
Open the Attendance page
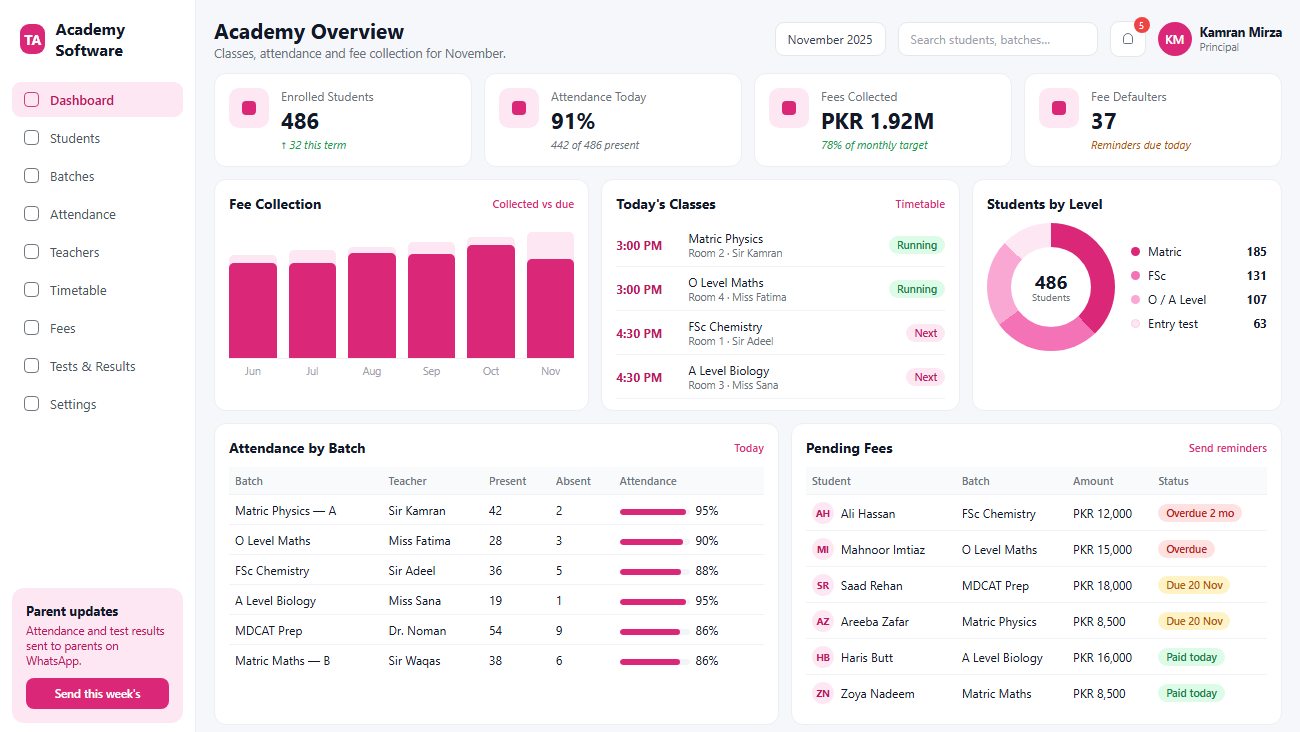pyautogui.click(x=97, y=214)
